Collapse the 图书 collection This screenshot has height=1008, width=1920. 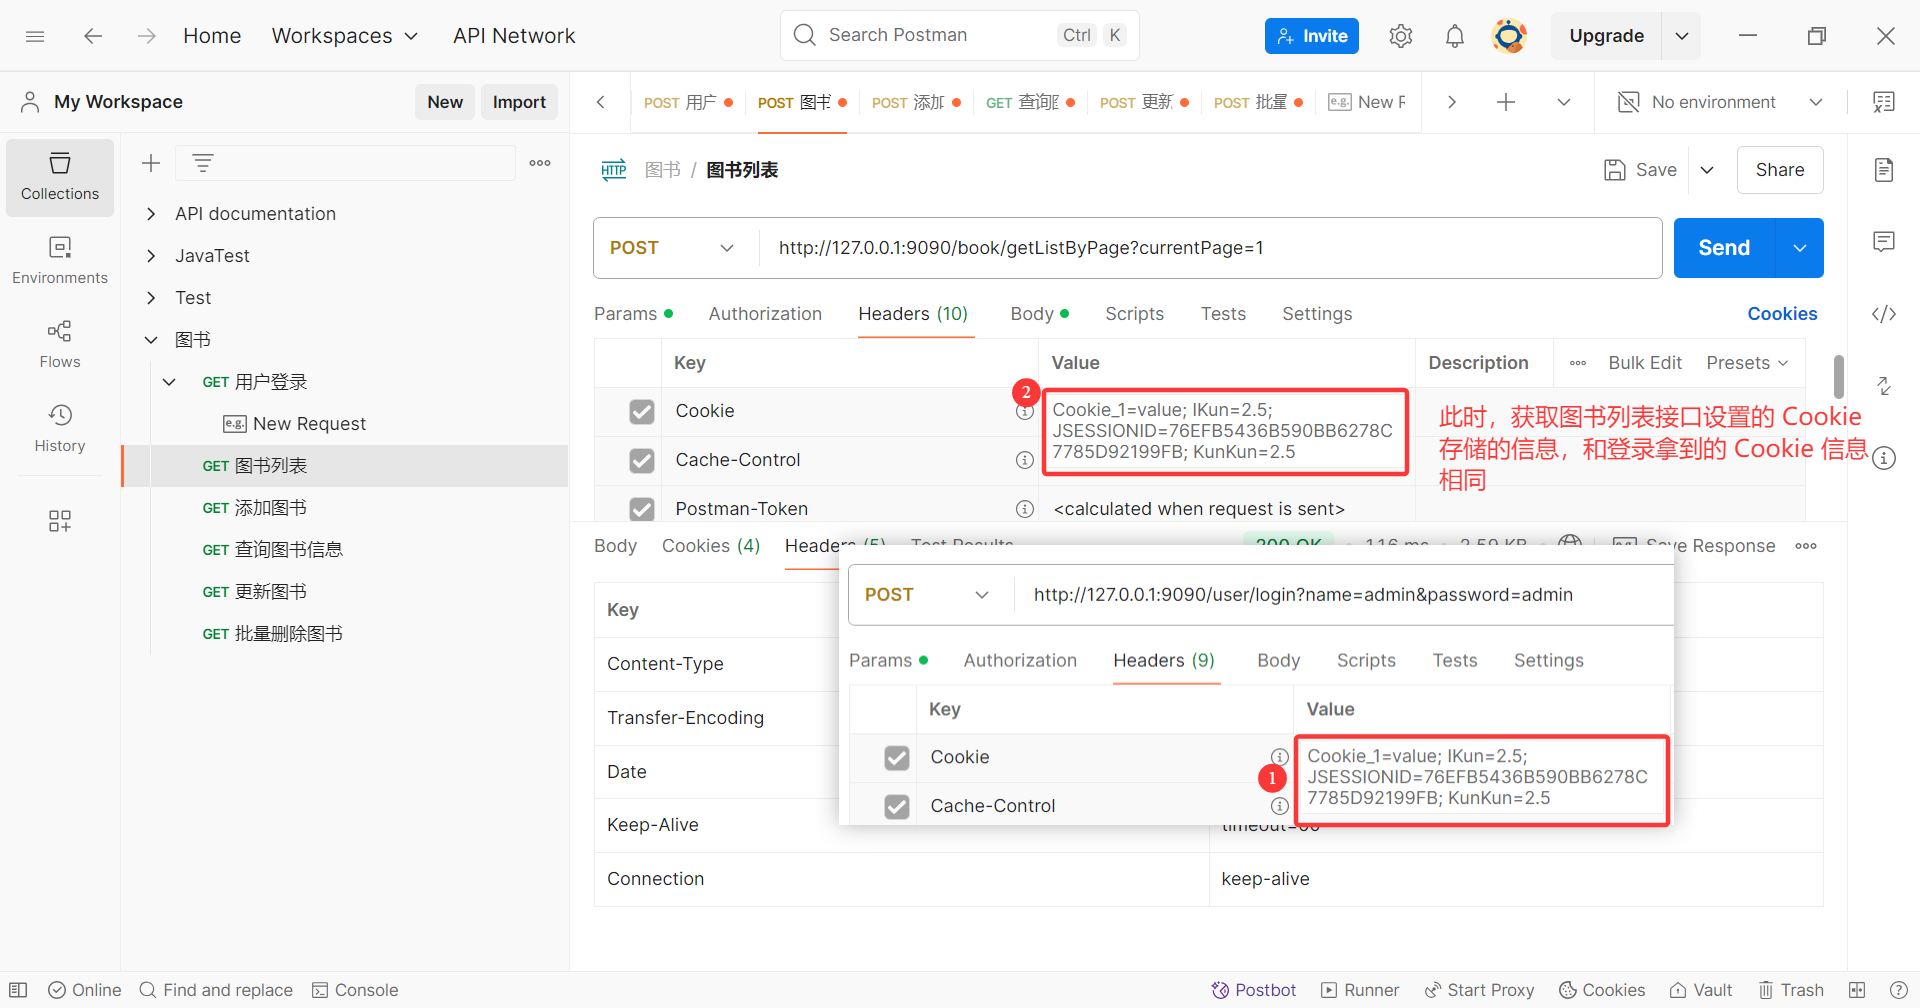click(x=151, y=340)
